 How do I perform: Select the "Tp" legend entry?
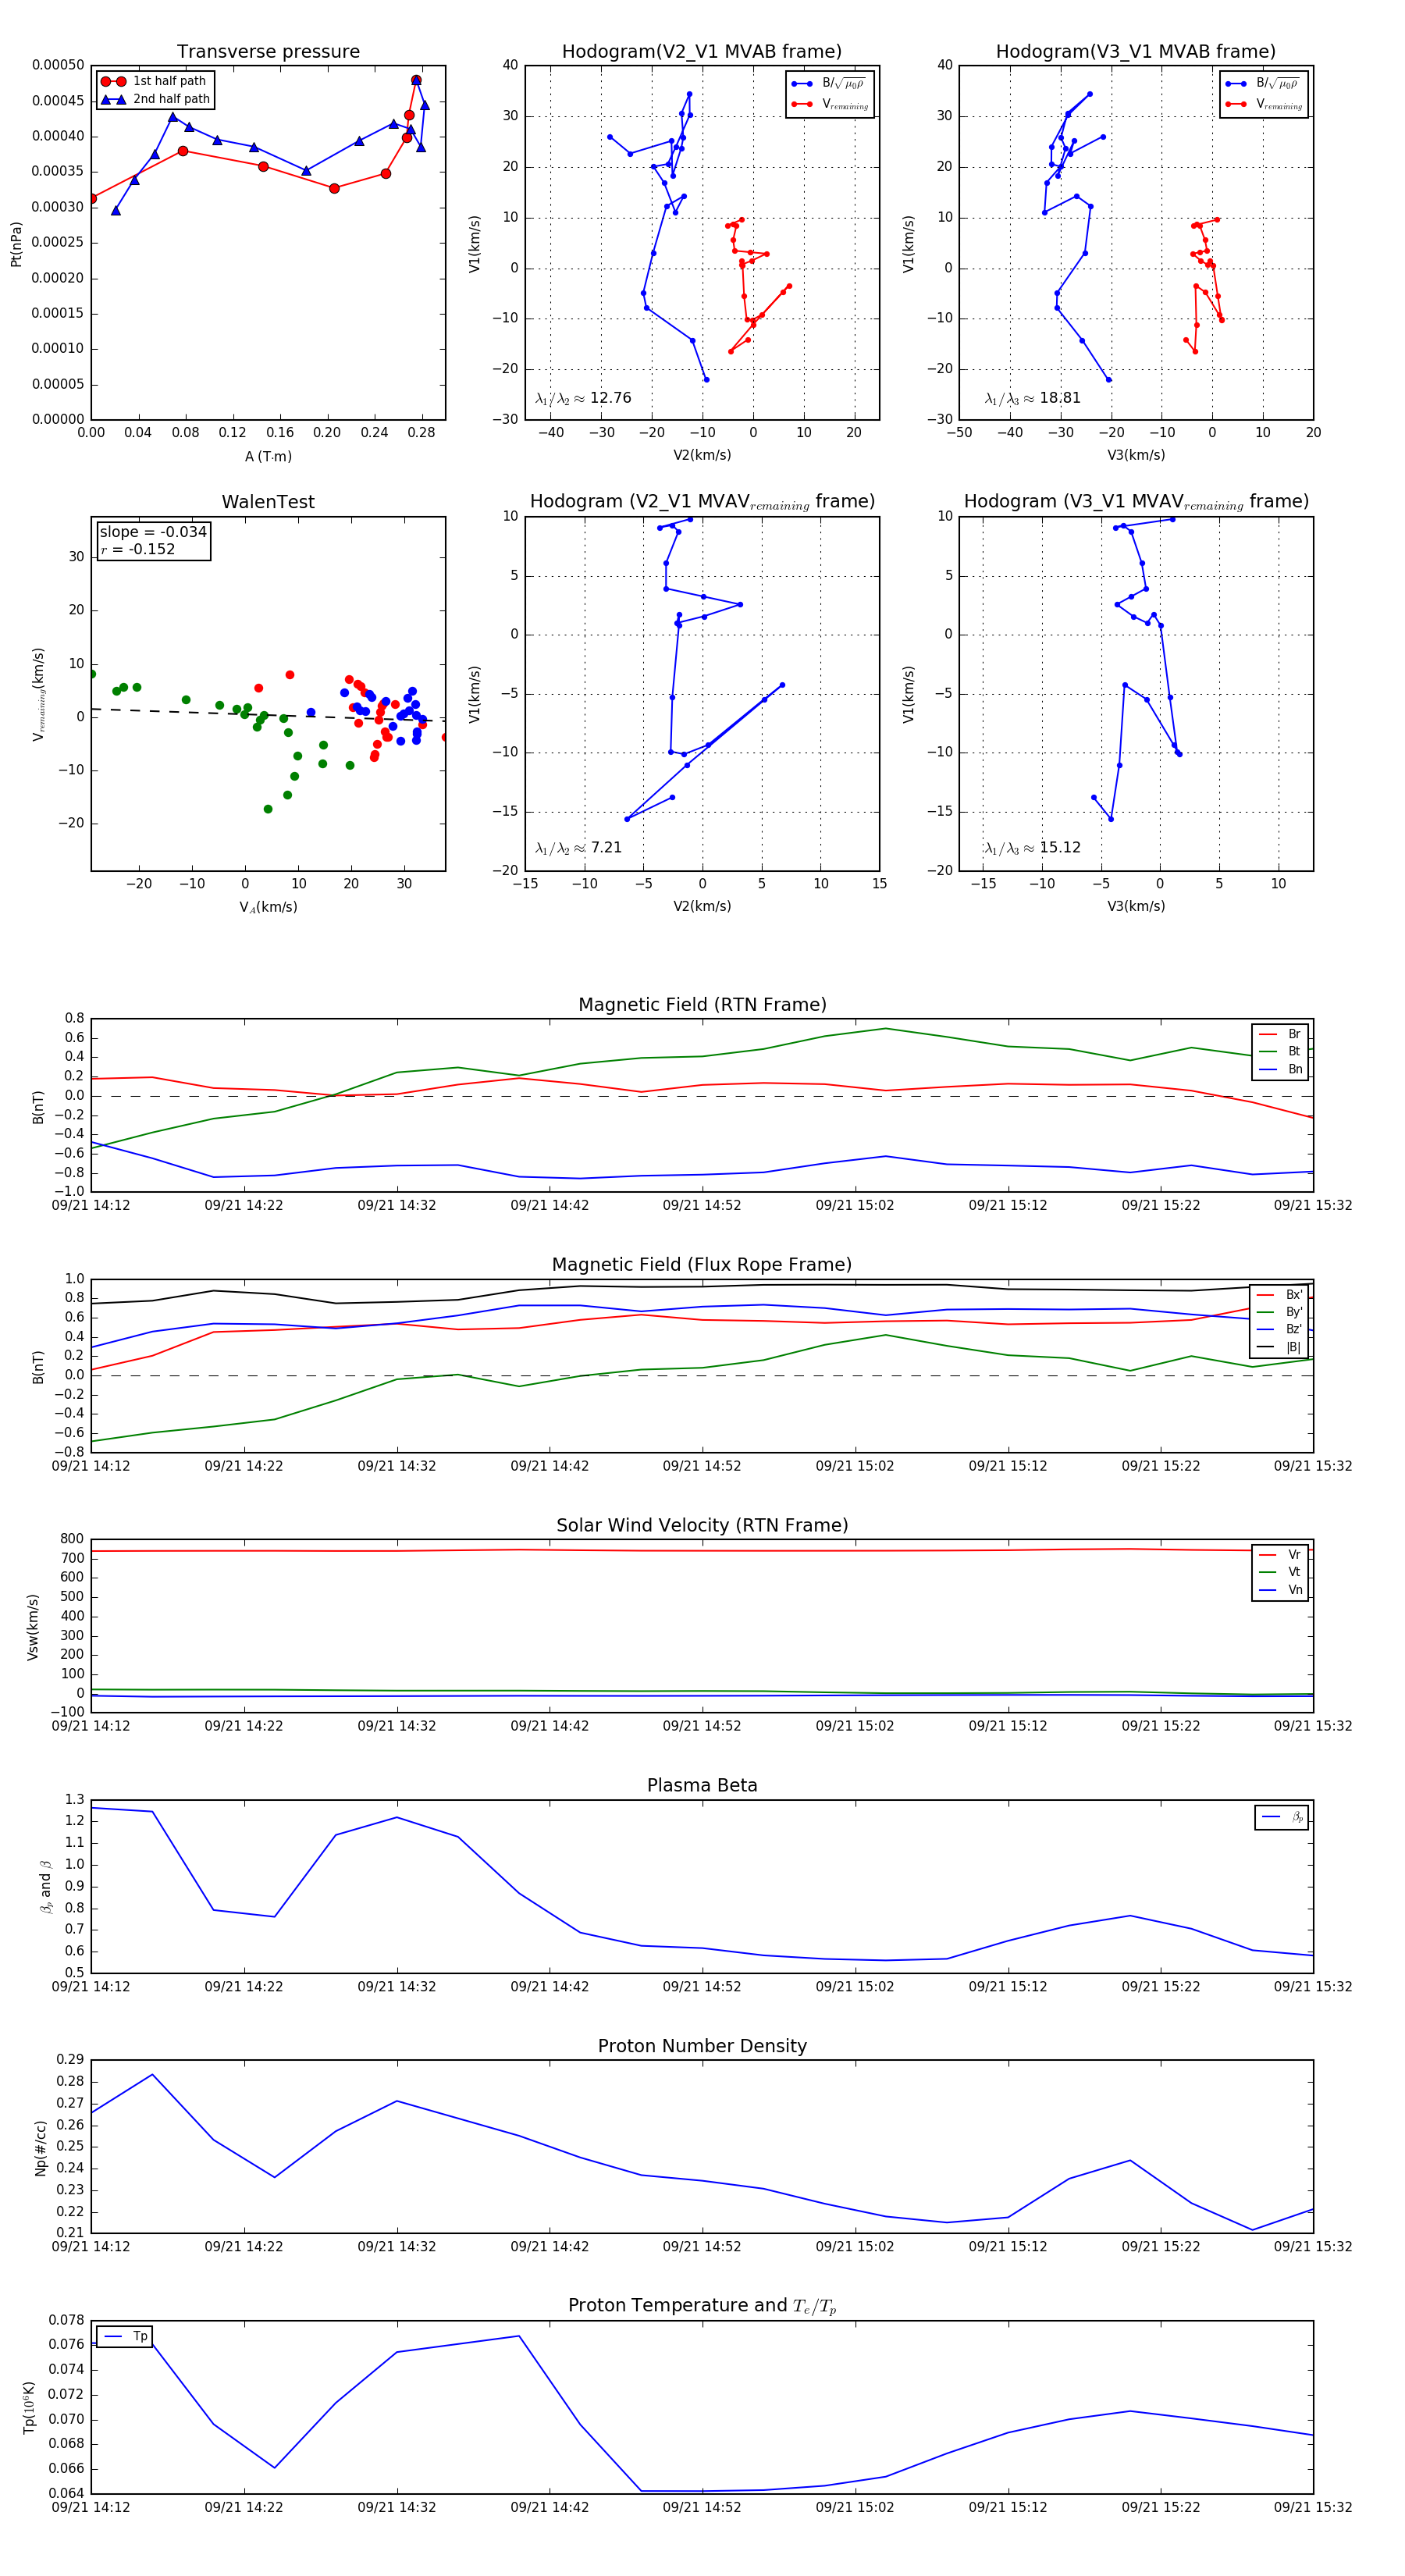pos(126,2336)
